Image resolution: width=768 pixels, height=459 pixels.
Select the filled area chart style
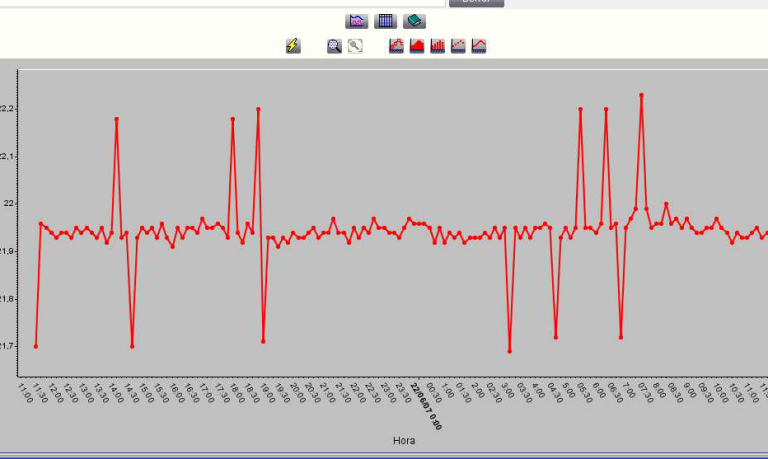[417, 46]
